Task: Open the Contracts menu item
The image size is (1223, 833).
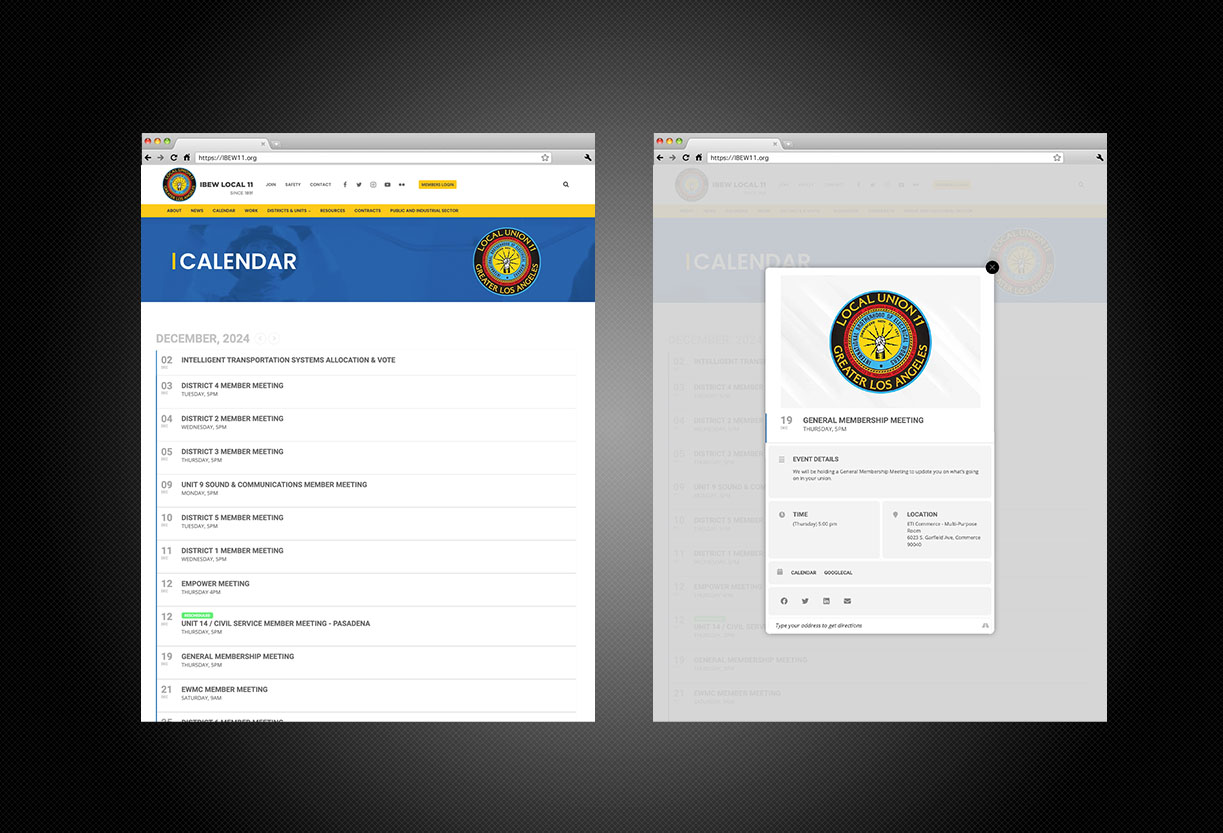Action: [x=367, y=211]
